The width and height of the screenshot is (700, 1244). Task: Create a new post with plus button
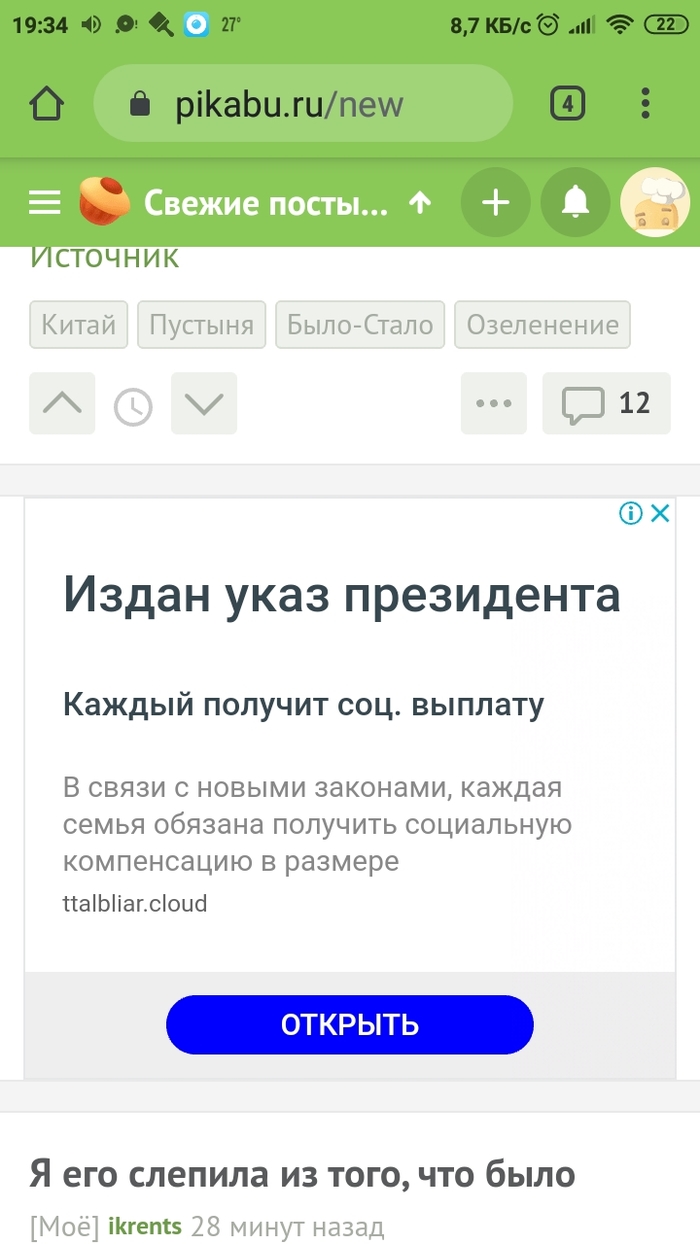coord(495,203)
